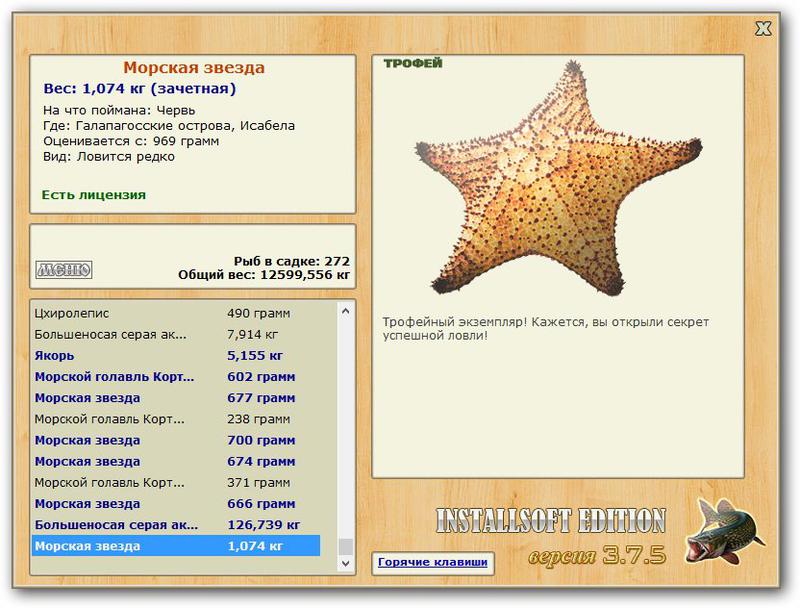Select Морская звезда 700 грамм row
The height and width of the screenshot is (608, 800).
click(x=176, y=440)
